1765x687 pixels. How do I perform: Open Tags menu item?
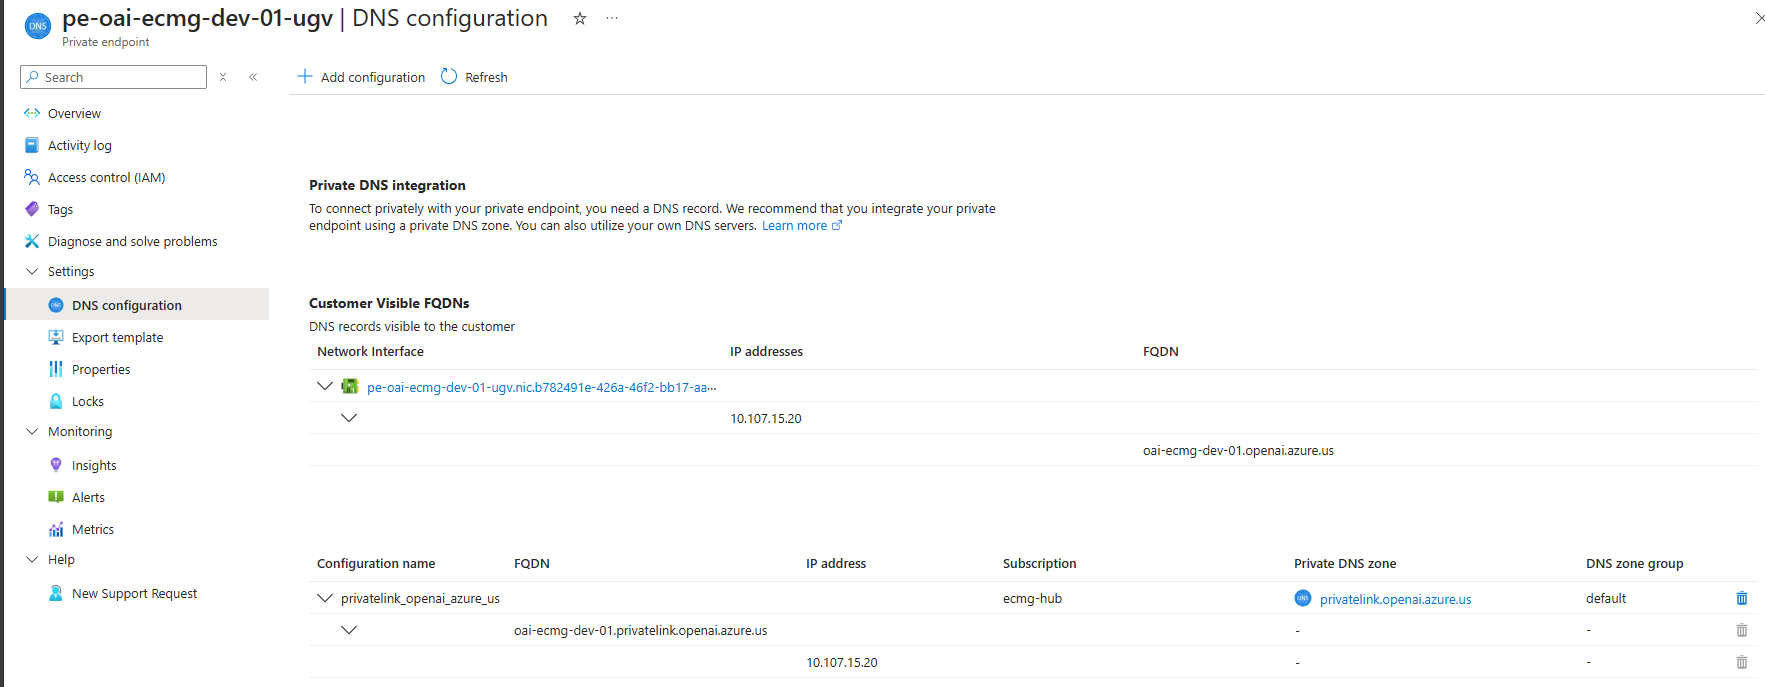pyautogui.click(x=60, y=209)
